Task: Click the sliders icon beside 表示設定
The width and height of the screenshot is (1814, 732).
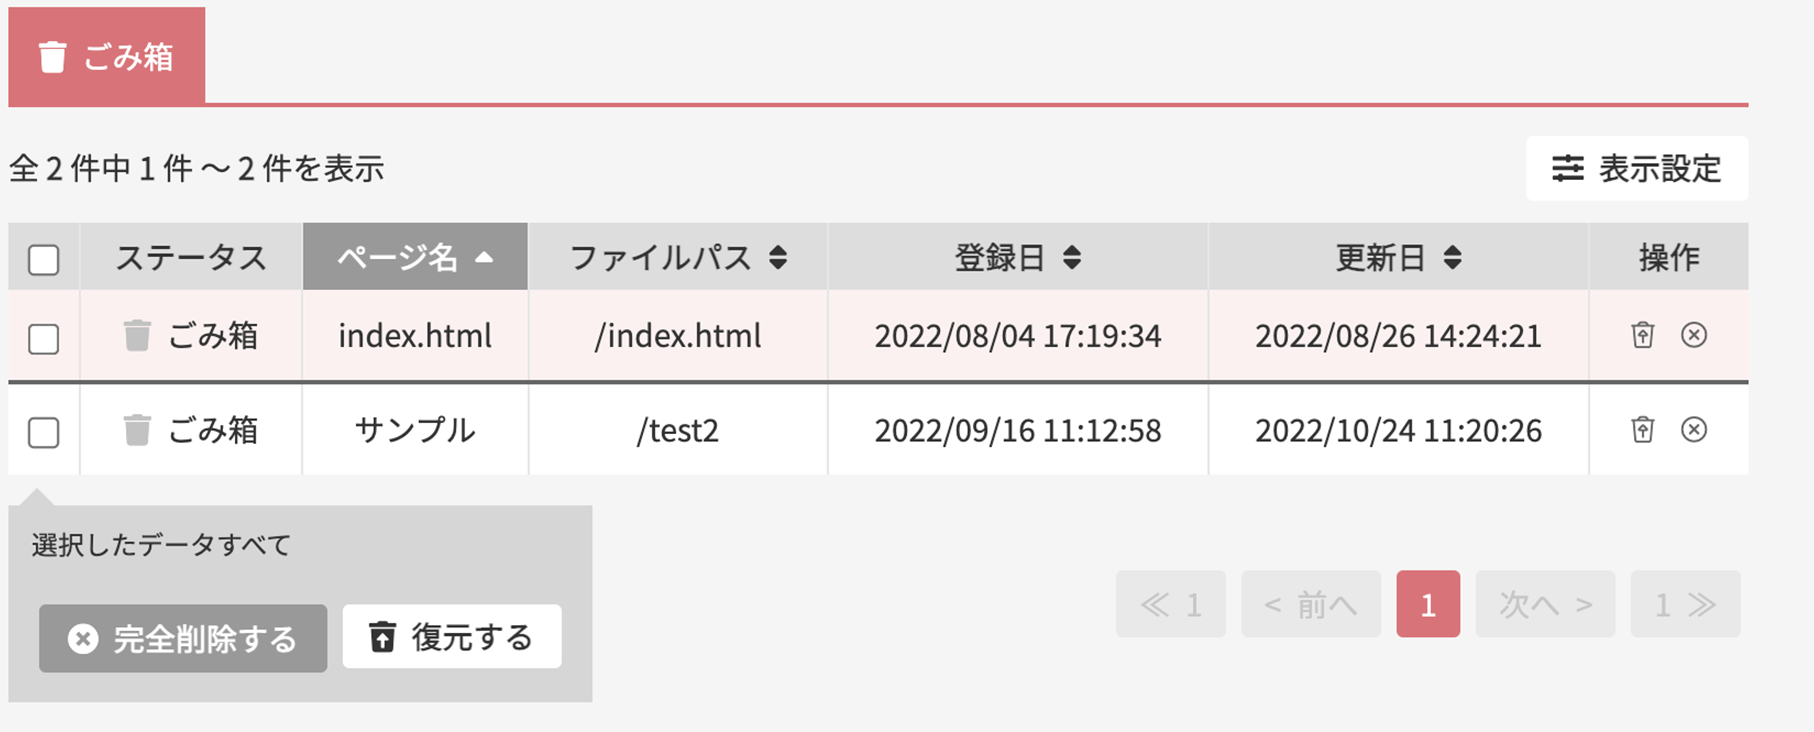Action: point(1567,168)
